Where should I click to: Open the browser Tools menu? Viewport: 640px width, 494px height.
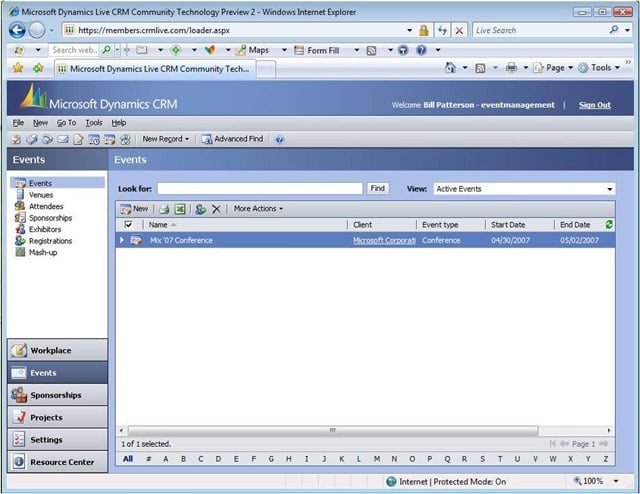point(599,68)
